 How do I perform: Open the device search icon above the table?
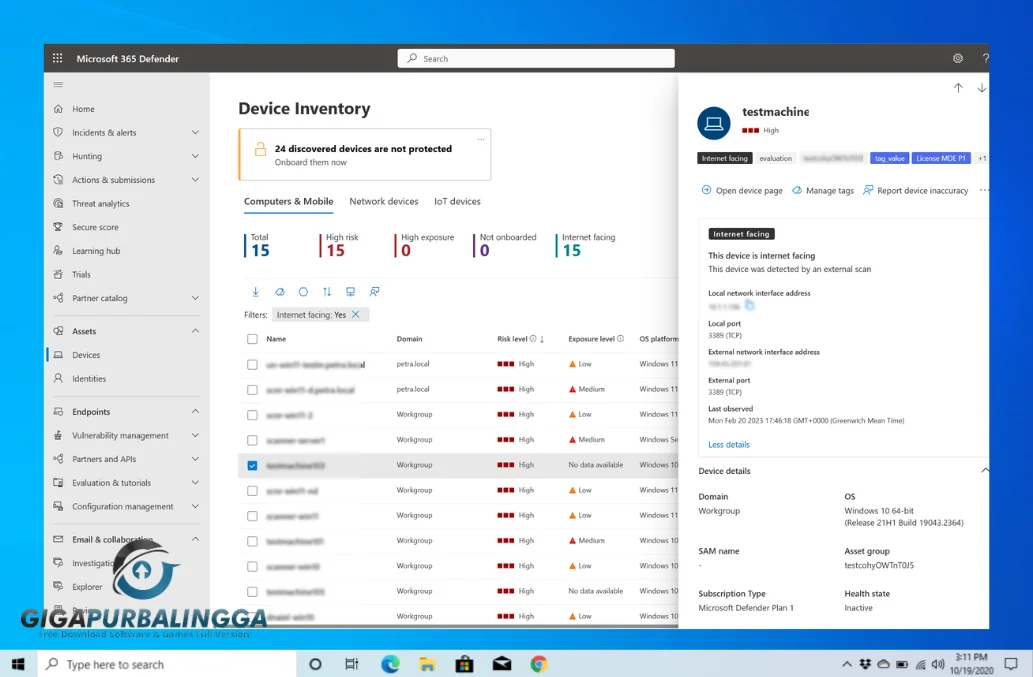[x=374, y=291]
